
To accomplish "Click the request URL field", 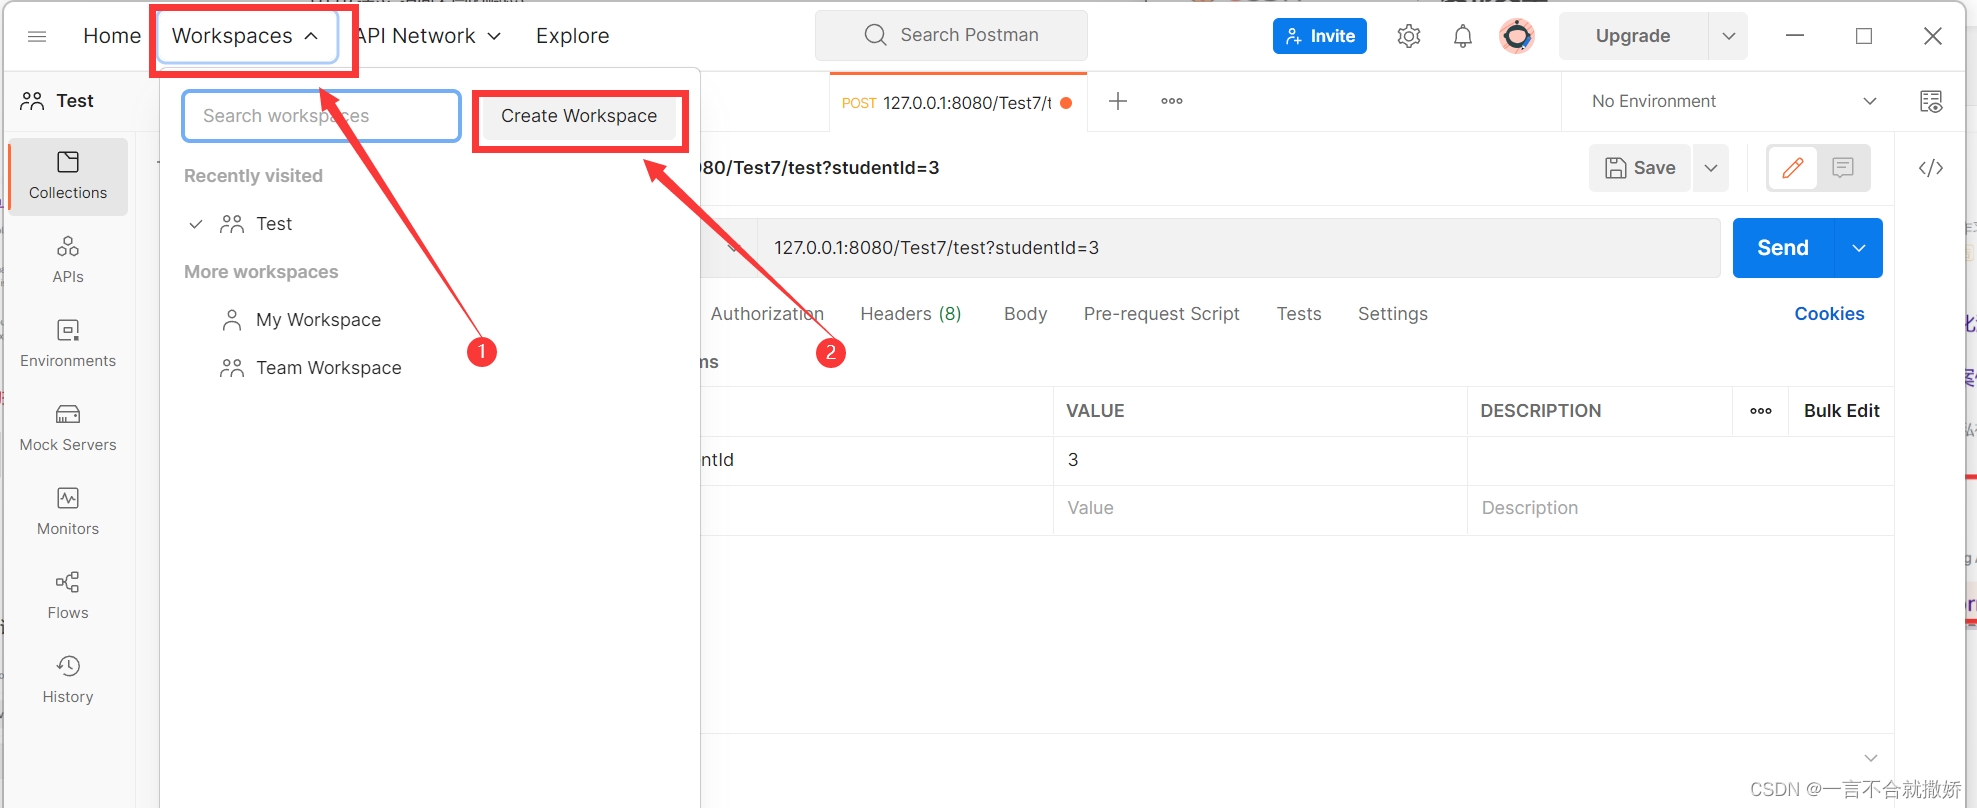I will (1238, 248).
